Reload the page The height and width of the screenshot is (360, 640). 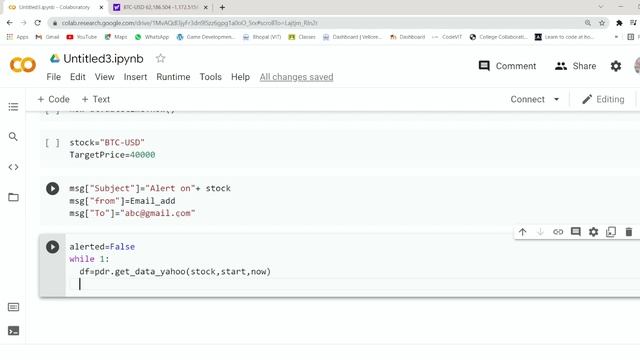(38, 23)
